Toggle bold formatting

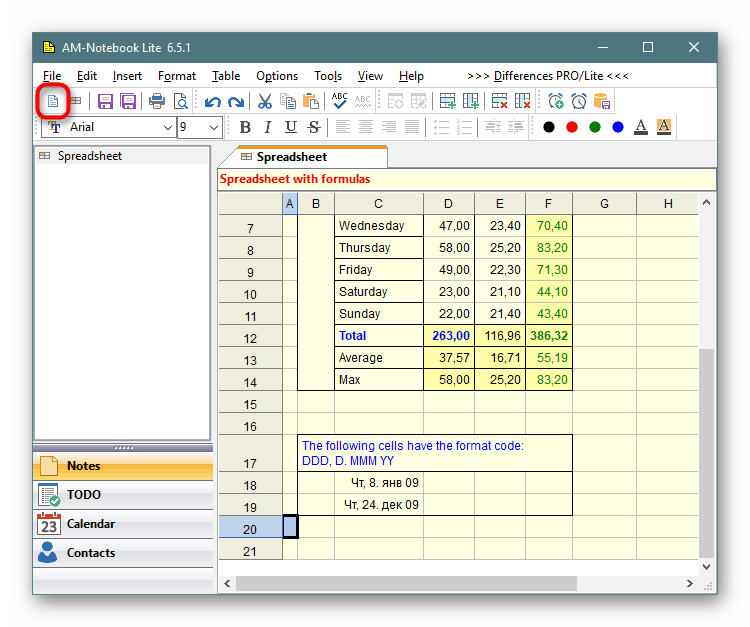point(245,127)
